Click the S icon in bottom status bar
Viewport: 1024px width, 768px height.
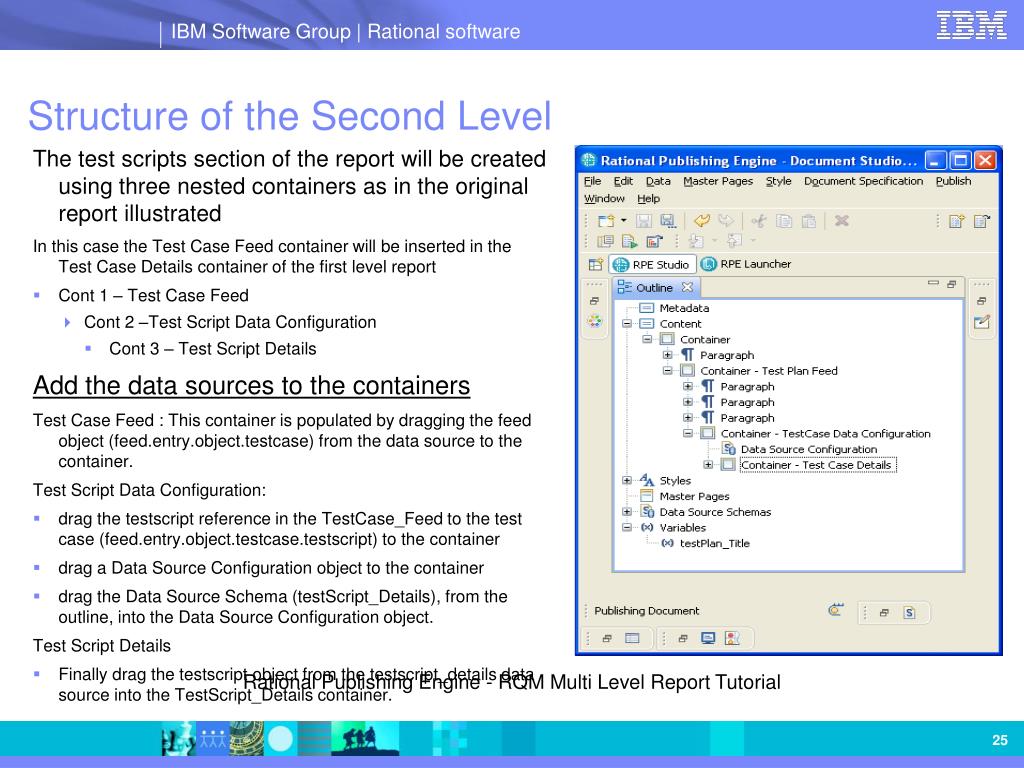pos(909,613)
